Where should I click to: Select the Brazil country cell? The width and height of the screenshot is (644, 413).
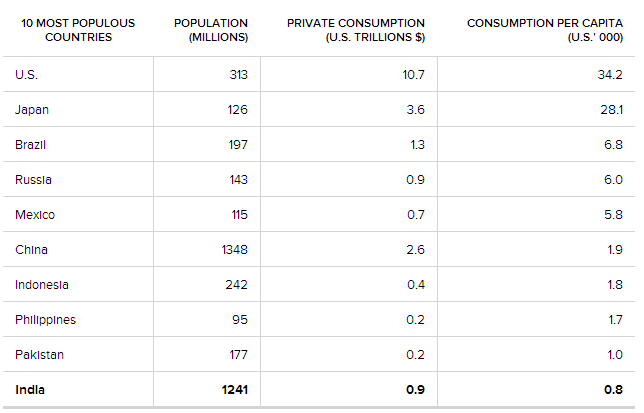coord(31,145)
